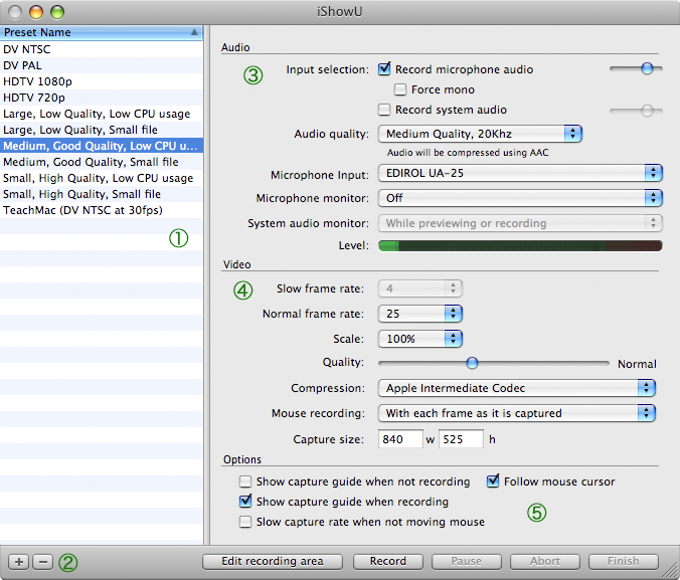This screenshot has width=680, height=580.
Task: Click the Preset Name column header
Action: pyautogui.click(x=101, y=33)
